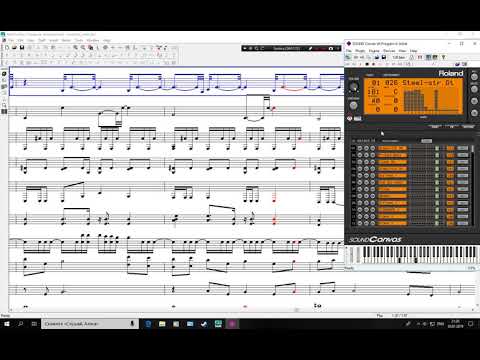This screenshot has width=480, height=360.
Task: Toggle first round button in part 10 row
Action: pos(360,210)
